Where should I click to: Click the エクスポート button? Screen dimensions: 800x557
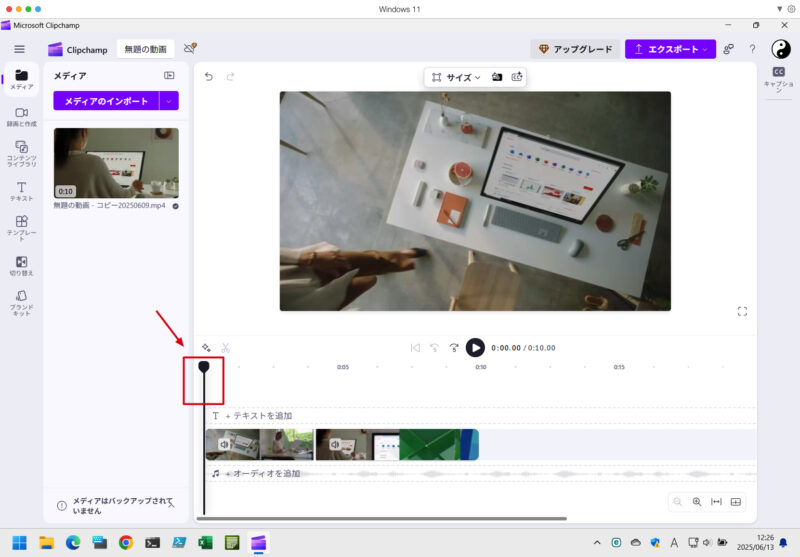pyautogui.click(x=670, y=49)
